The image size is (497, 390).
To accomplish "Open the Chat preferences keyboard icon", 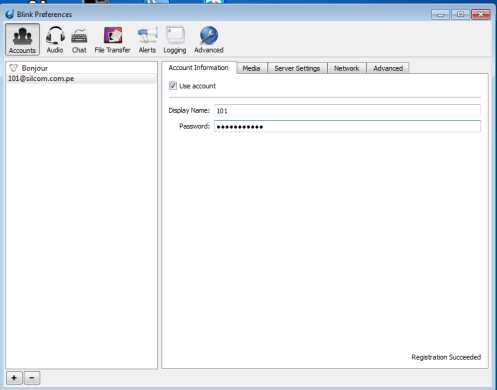I will (x=79, y=36).
